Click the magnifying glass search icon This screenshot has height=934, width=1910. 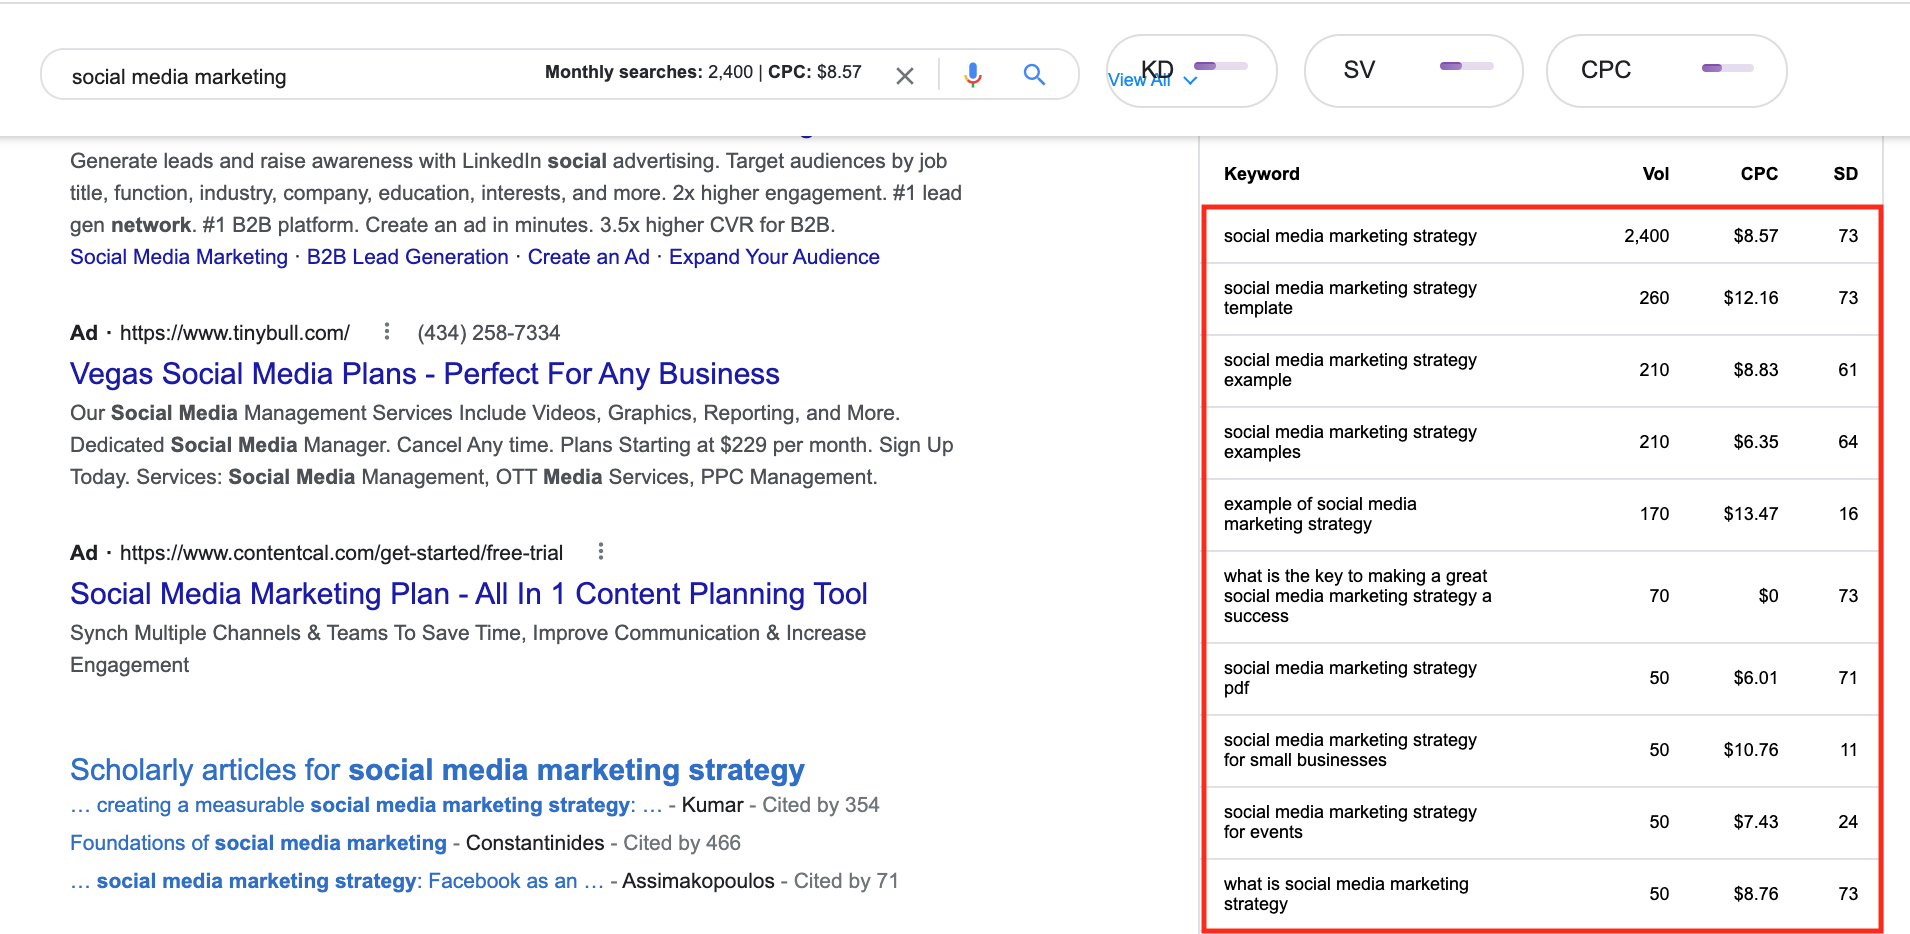point(1035,74)
